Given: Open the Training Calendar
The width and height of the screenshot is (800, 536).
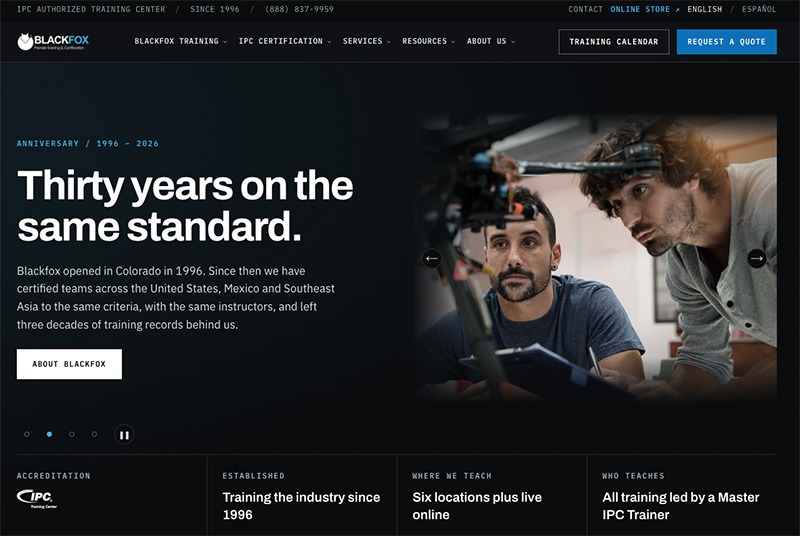Looking at the screenshot, I should 614,42.
